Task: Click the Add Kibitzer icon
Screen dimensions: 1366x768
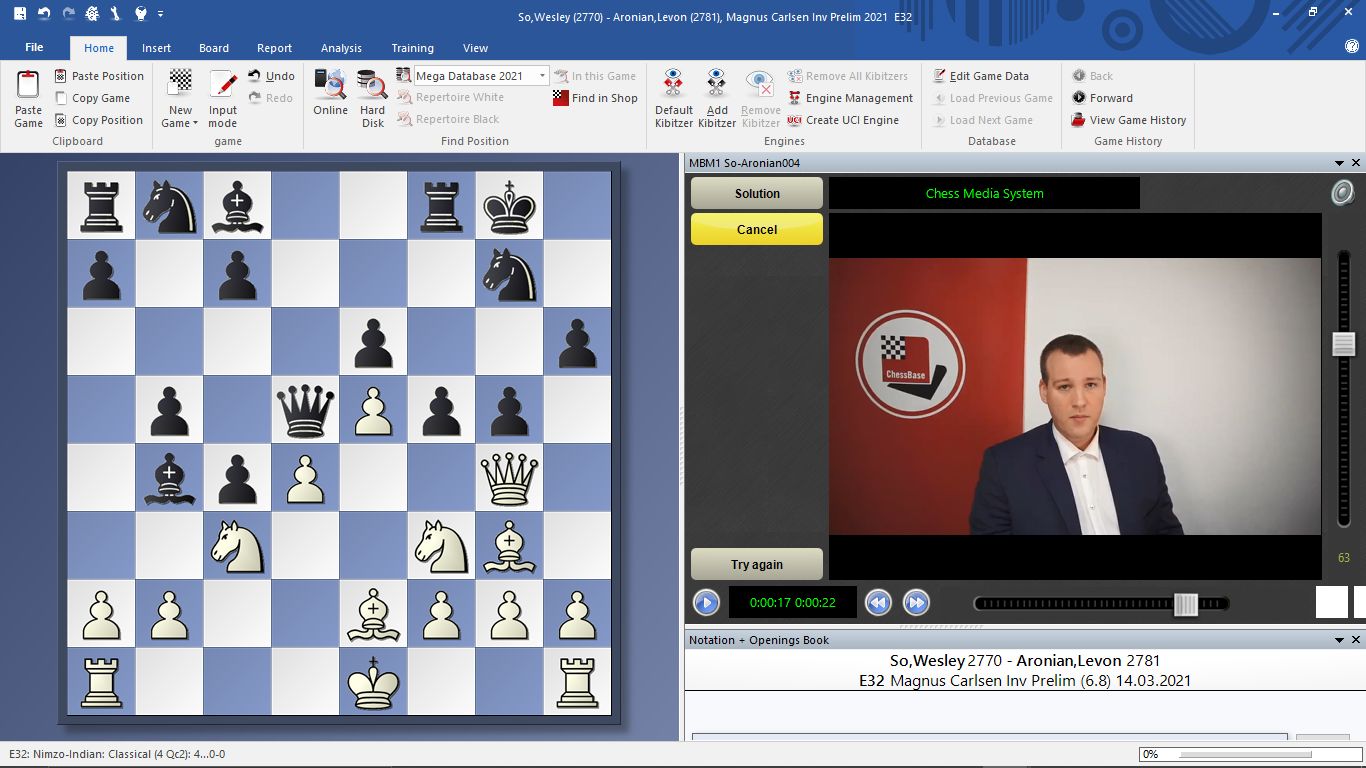Action: coord(716,85)
